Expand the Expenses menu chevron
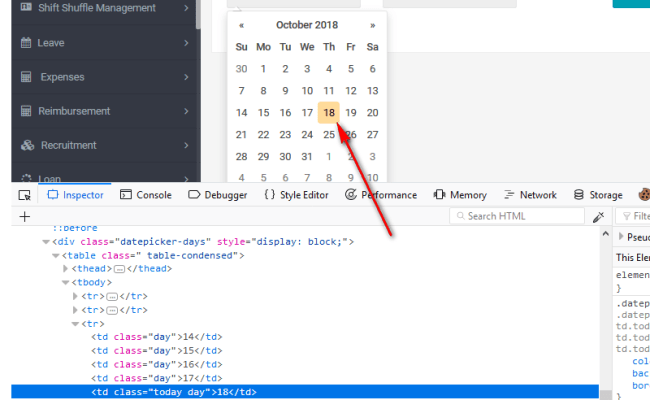Image resolution: width=650 pixels, height=400 pixels. (x=186, y=77)
